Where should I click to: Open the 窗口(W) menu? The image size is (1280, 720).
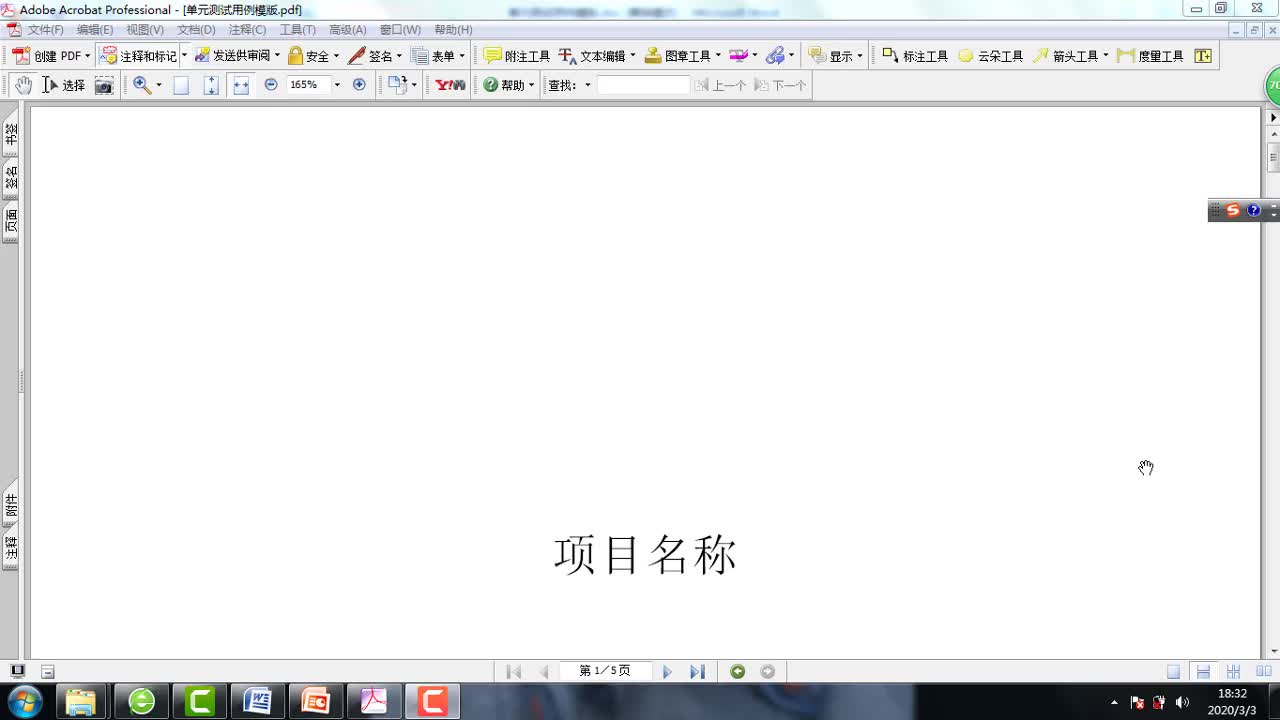tap(400, 30)
